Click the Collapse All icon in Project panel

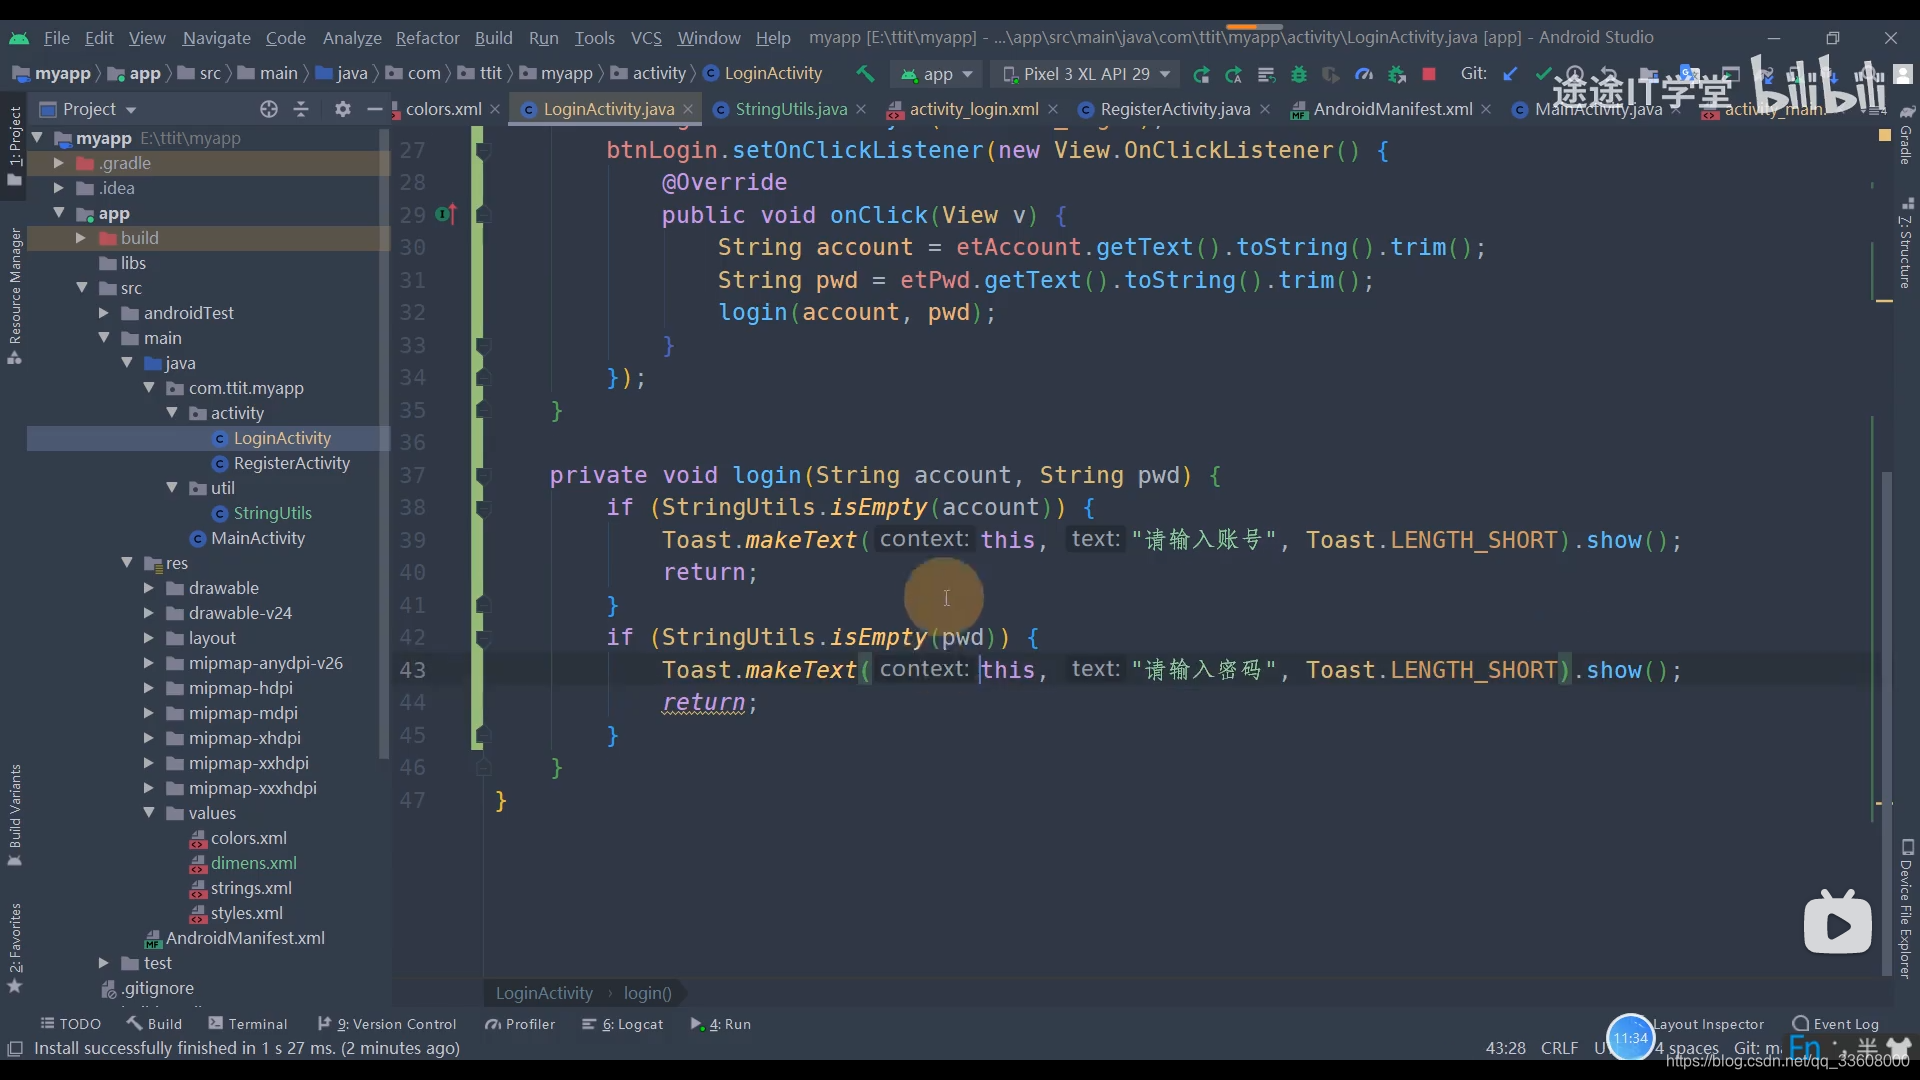click(x=301, y=109)
